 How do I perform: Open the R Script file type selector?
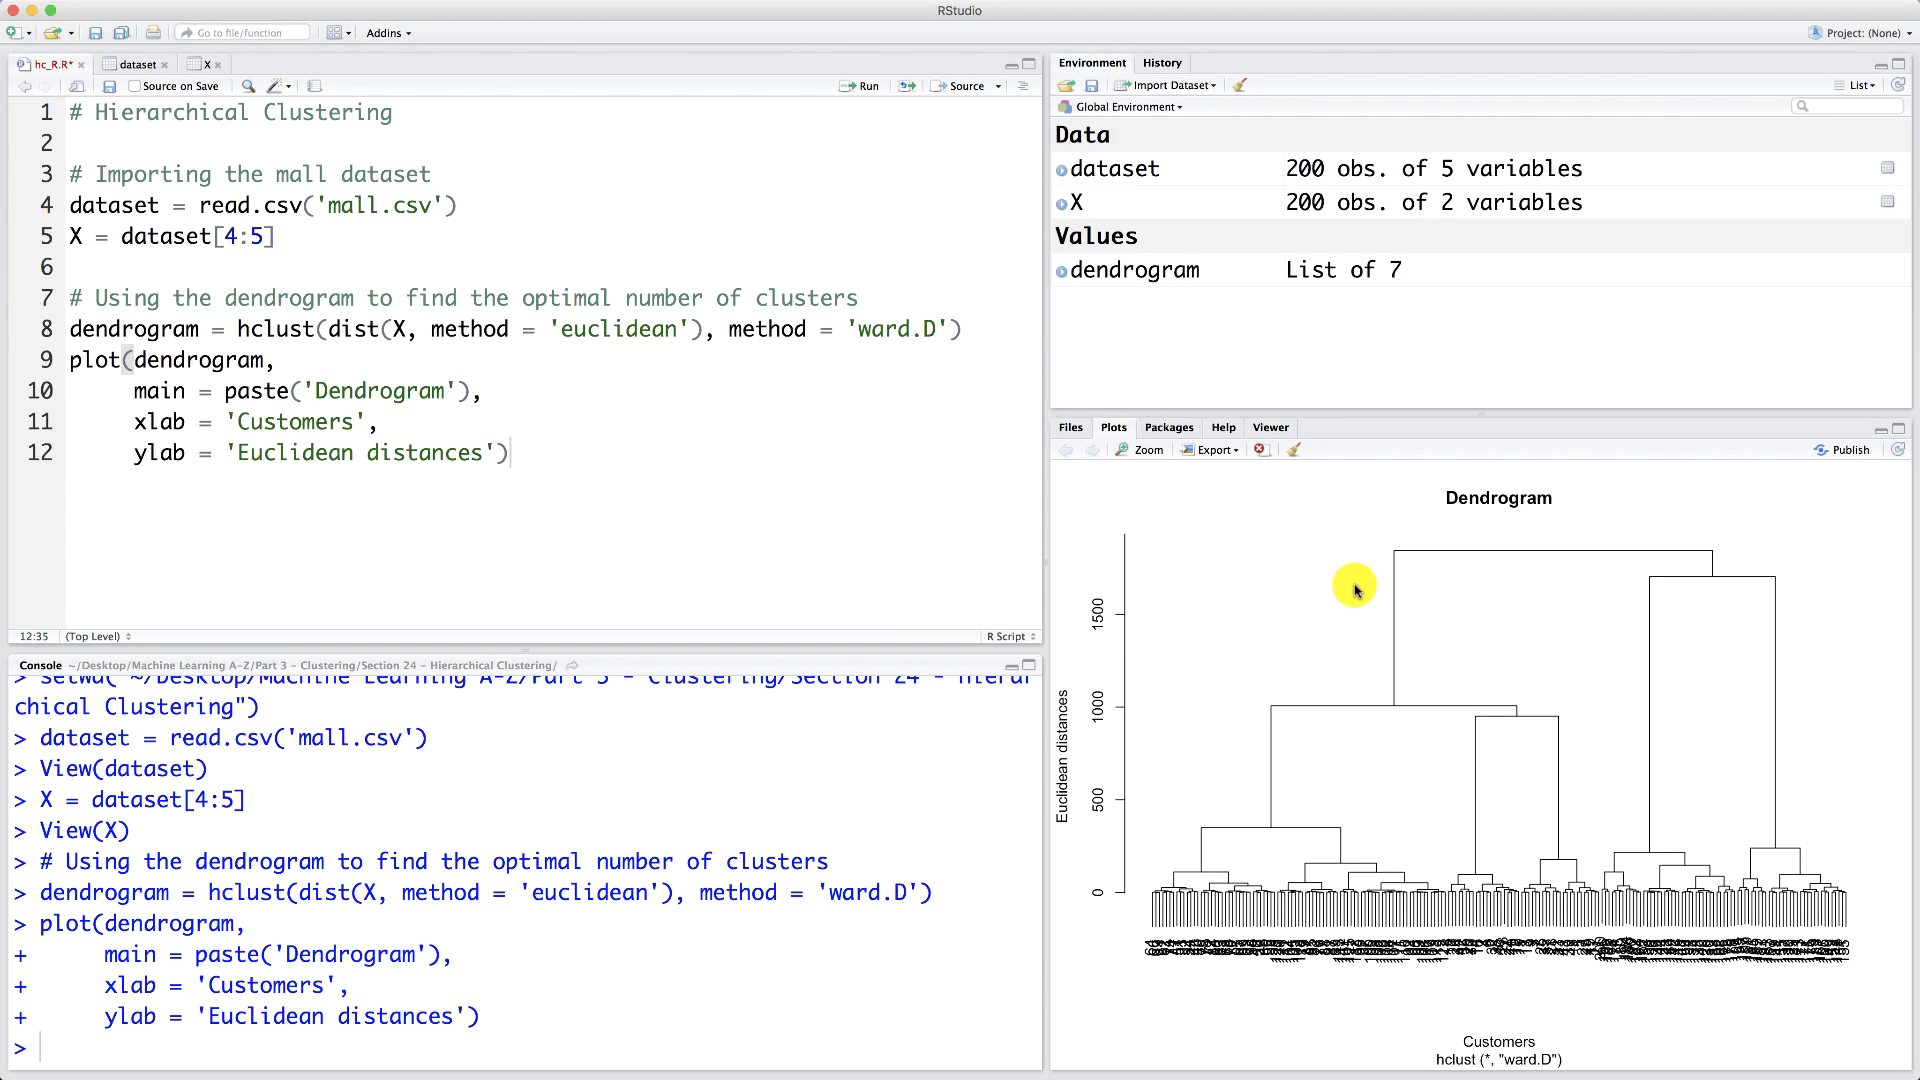tap(1011, 636)
